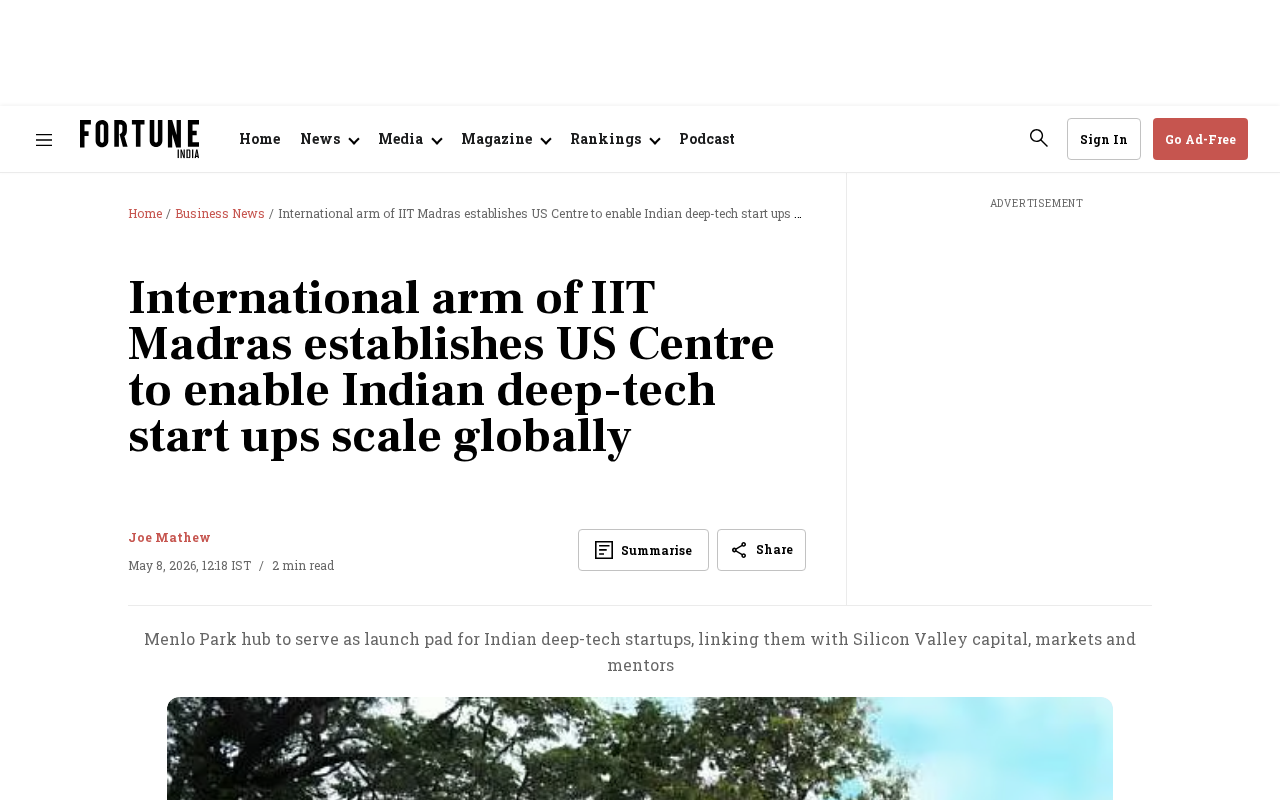Click the Fortune India logo

140,139
